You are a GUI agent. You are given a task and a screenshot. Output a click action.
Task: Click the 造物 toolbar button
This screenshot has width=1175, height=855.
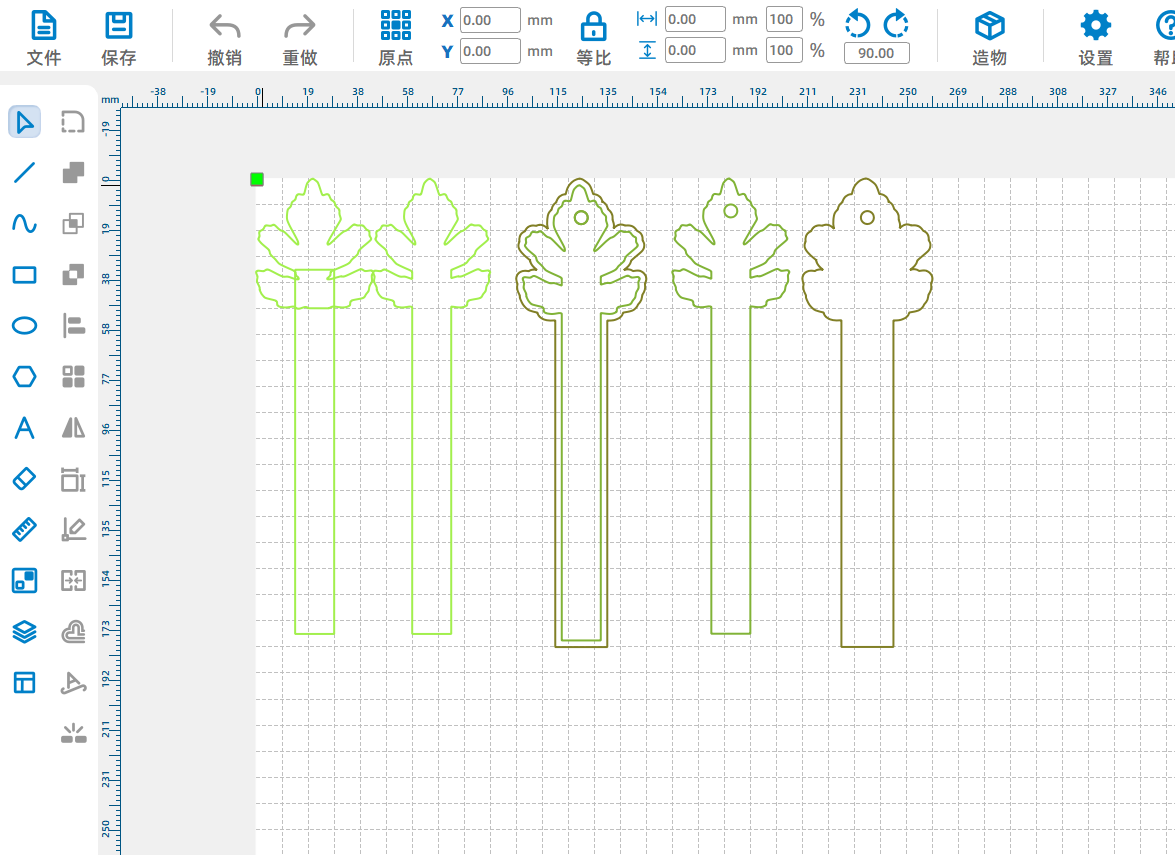(989, 37)
